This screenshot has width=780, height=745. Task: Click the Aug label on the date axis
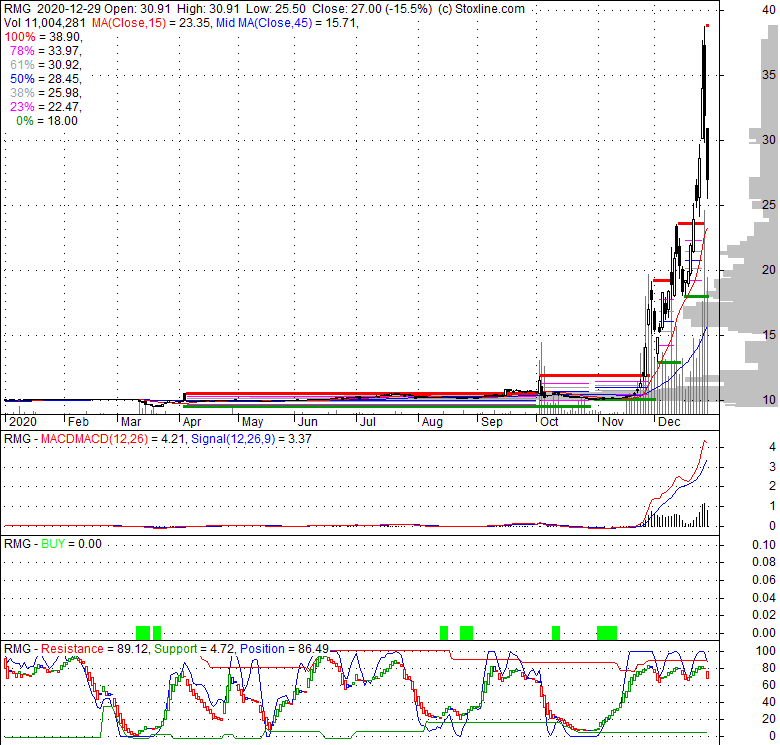[432, 422]
